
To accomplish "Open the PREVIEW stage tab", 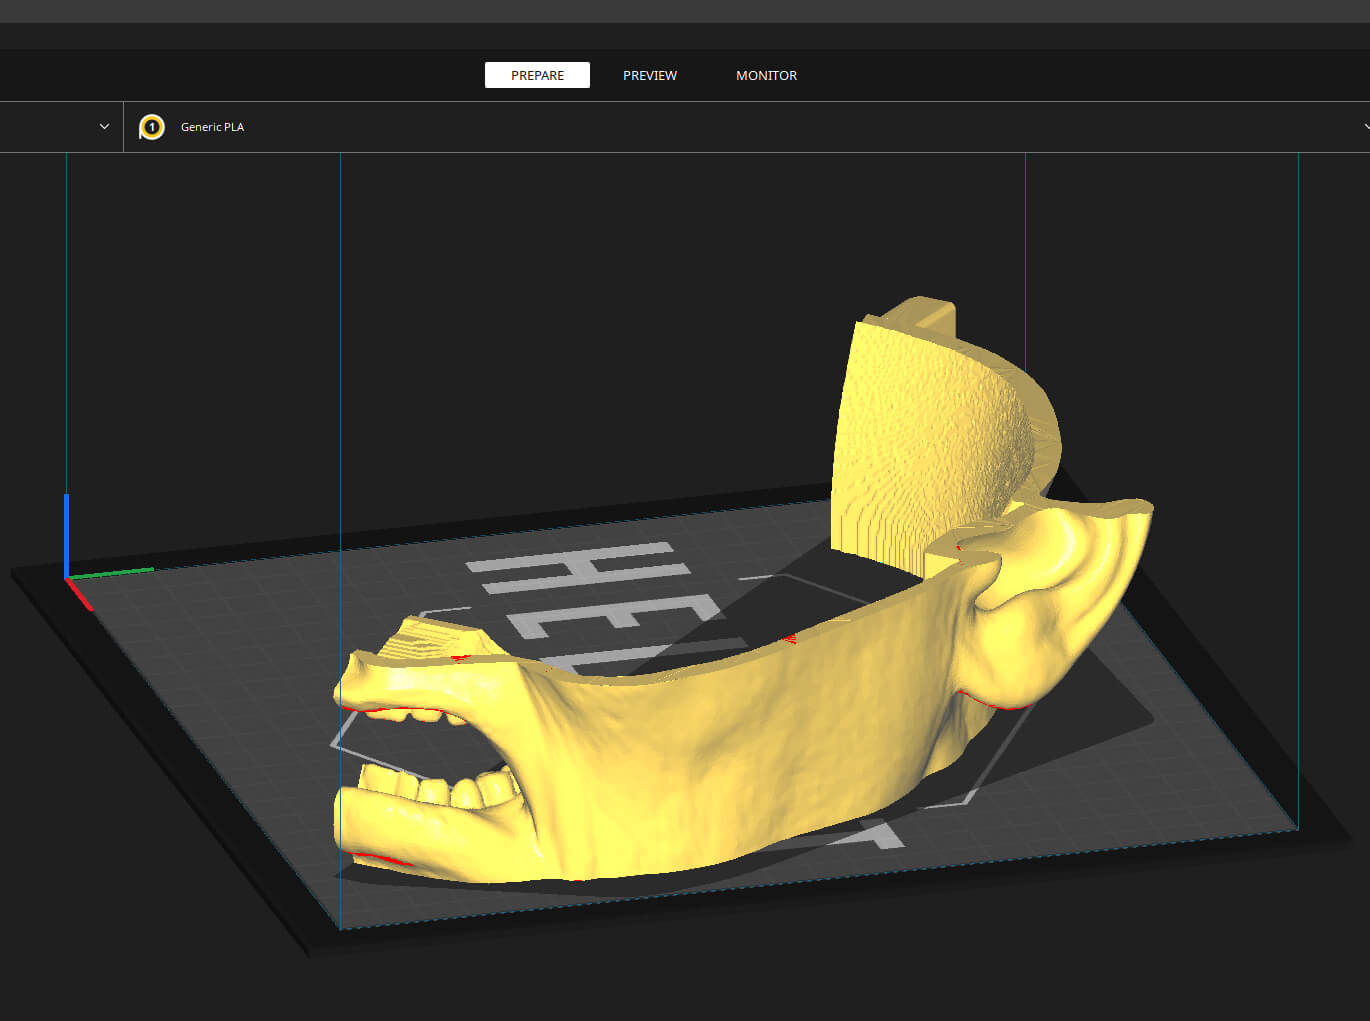I will [x=650, y=75].
